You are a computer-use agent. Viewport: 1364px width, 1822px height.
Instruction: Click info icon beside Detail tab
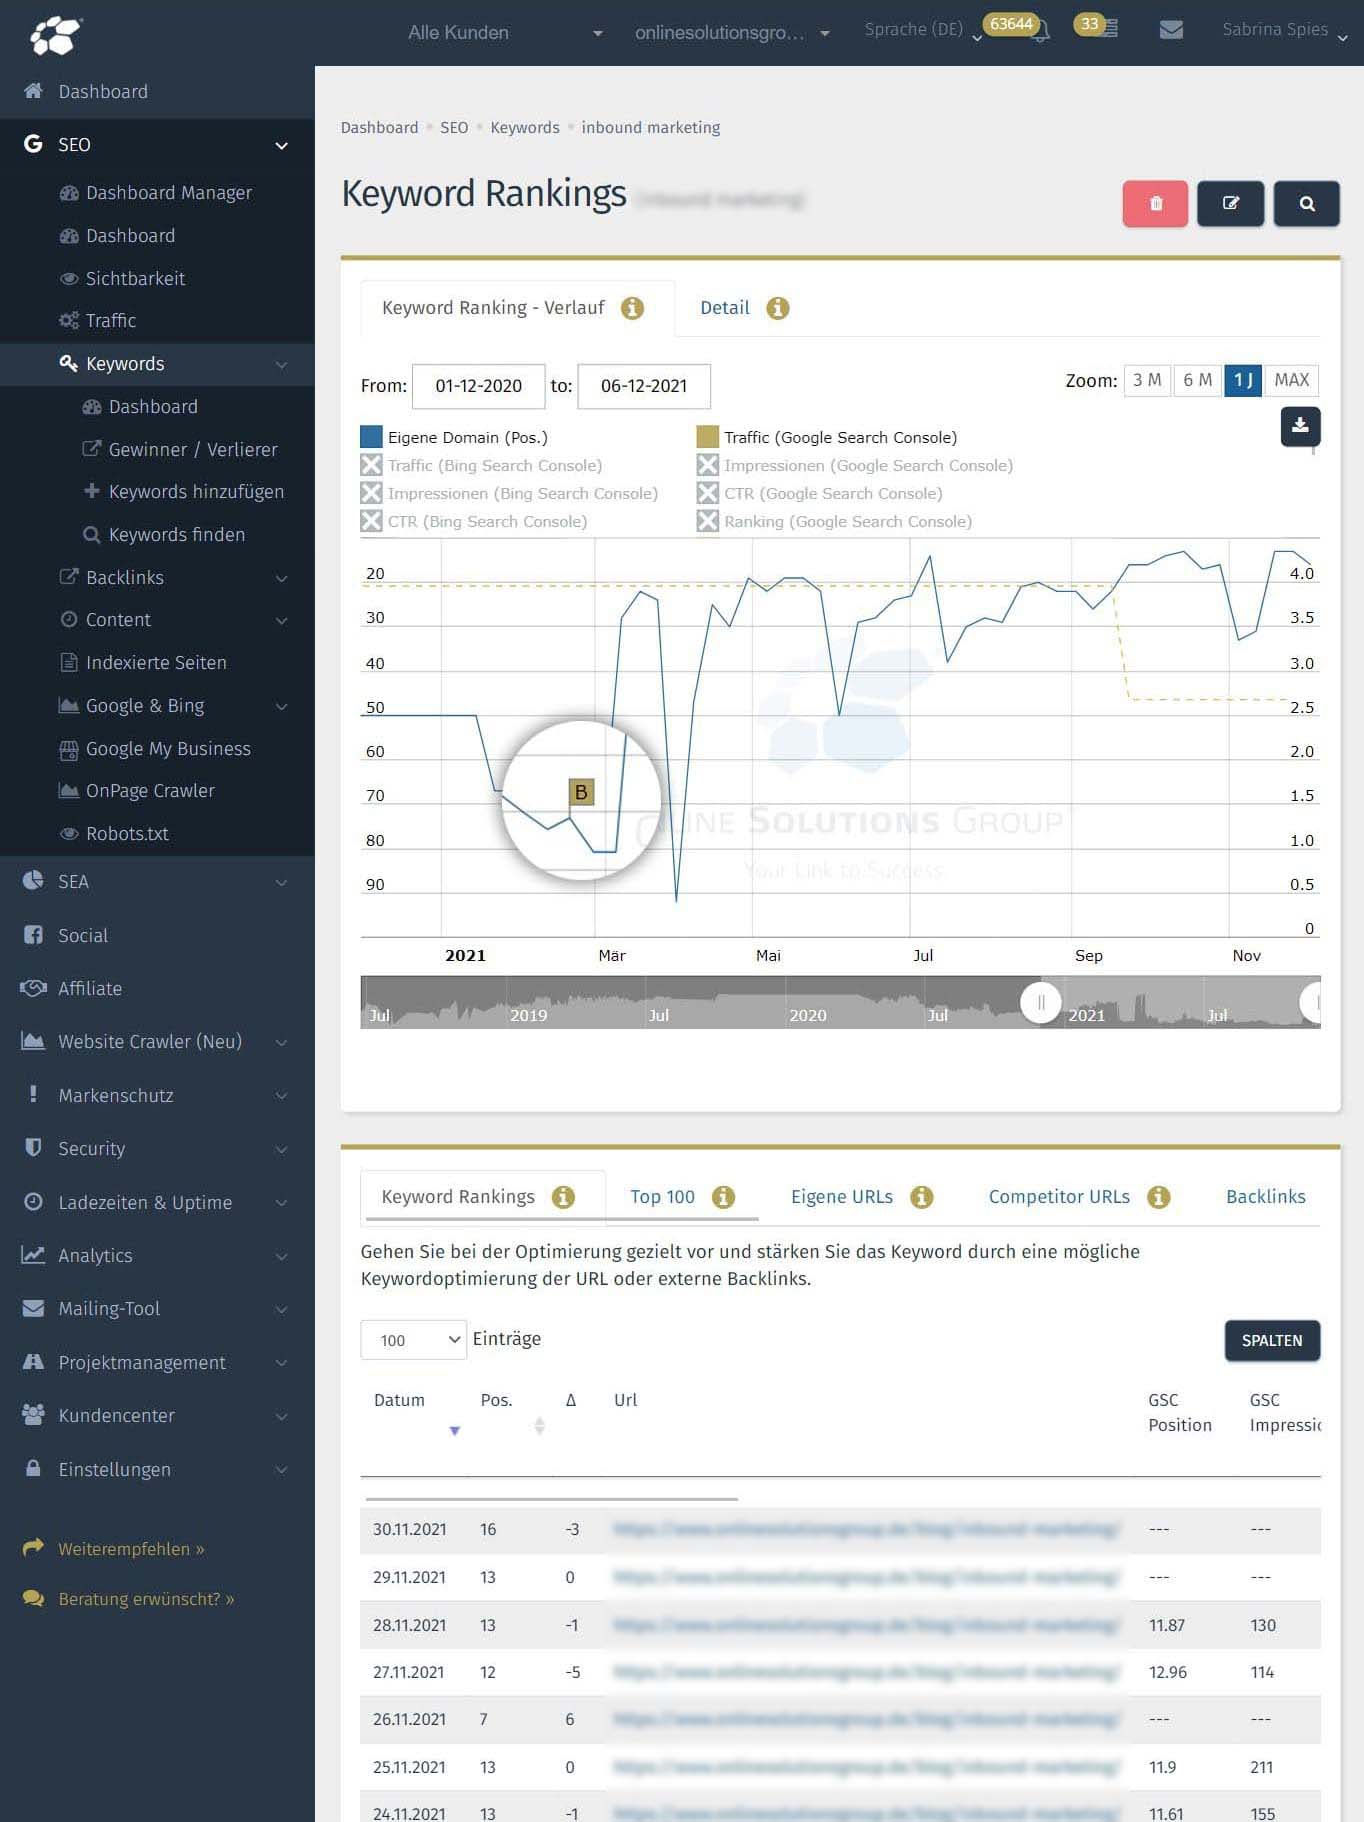[777, 308]
